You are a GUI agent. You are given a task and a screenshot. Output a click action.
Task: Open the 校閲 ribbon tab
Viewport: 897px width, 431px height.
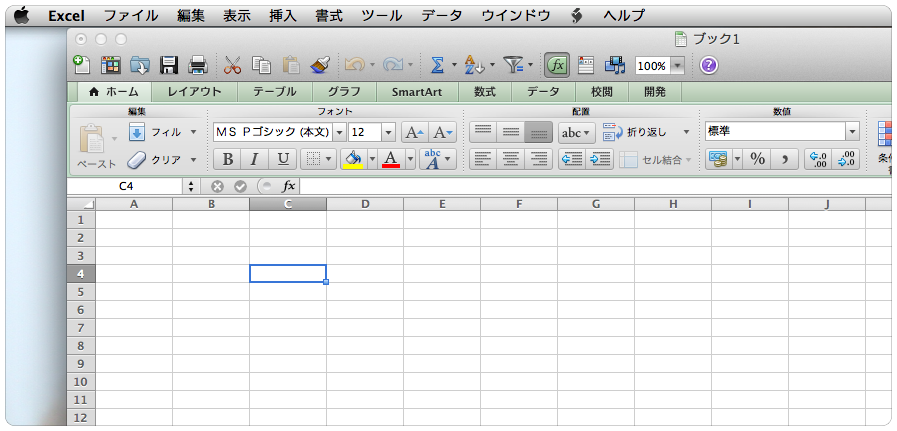[x=602, y=92]
